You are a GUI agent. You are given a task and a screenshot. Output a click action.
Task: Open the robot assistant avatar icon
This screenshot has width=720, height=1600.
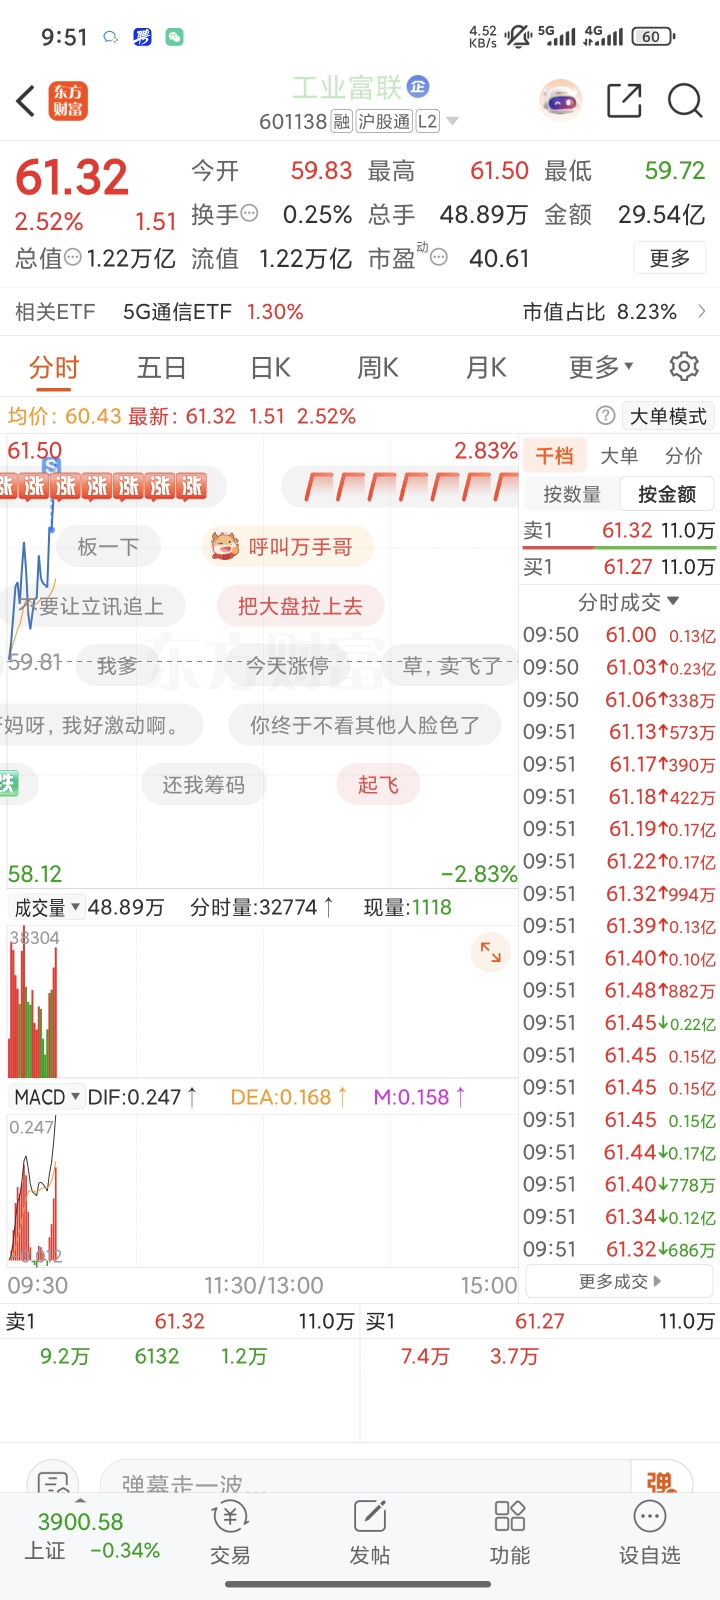pos(561,100)
